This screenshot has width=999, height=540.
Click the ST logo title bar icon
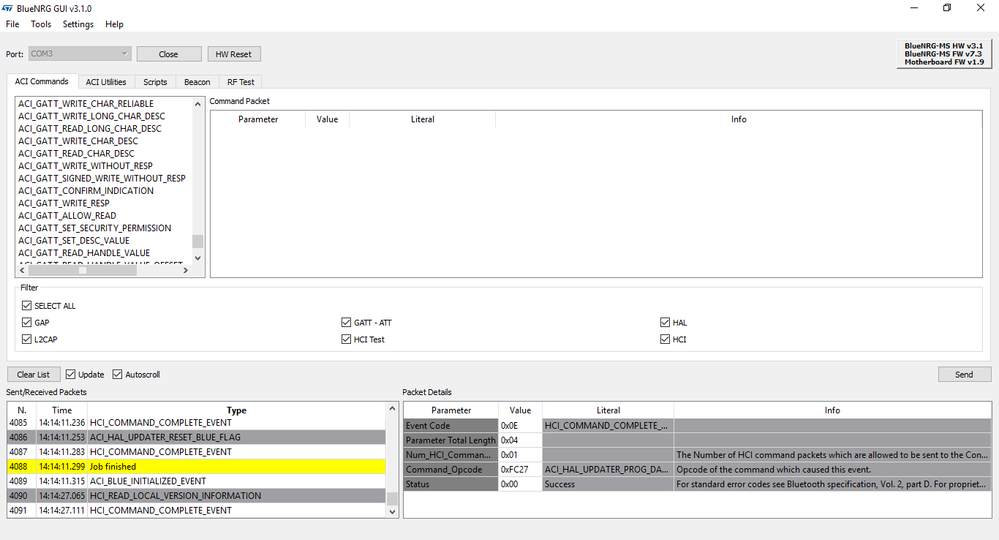(8, 8)
